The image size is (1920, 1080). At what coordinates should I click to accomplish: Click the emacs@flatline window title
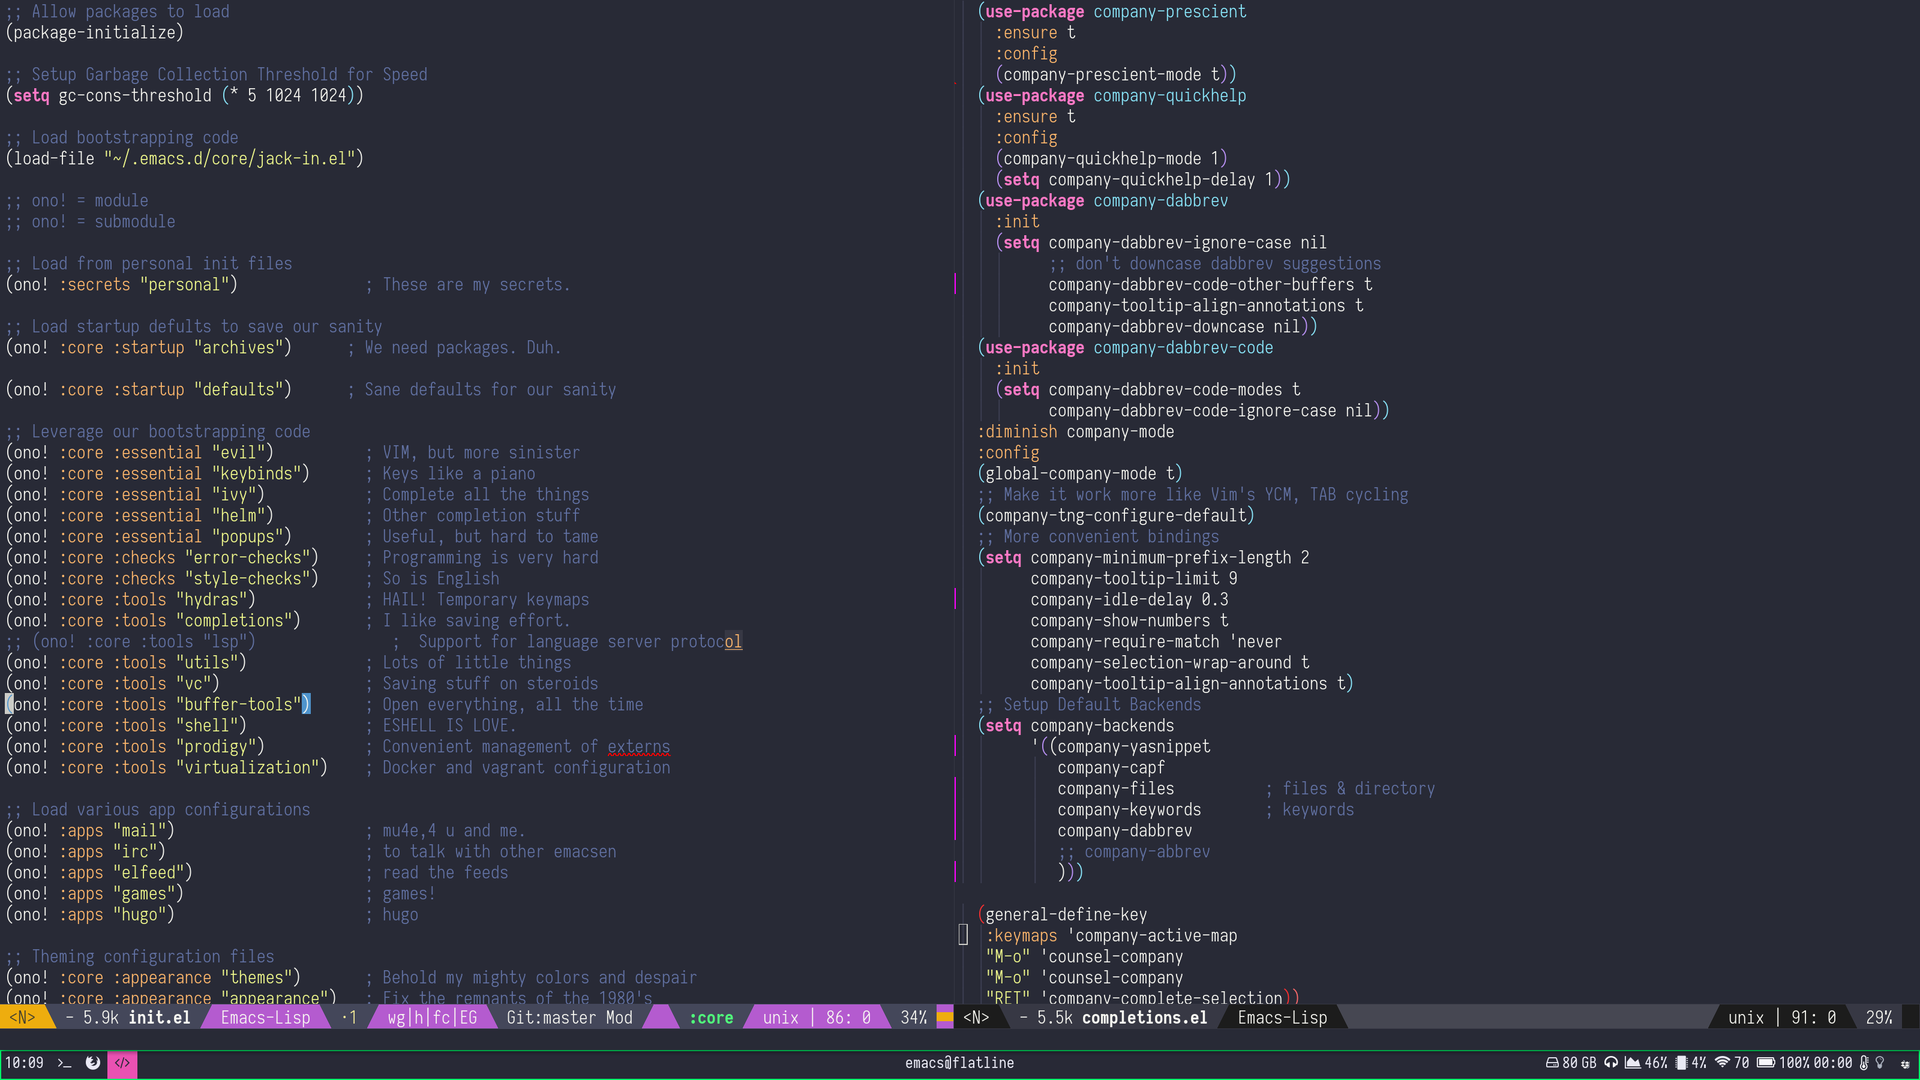tap(959, 1063)
